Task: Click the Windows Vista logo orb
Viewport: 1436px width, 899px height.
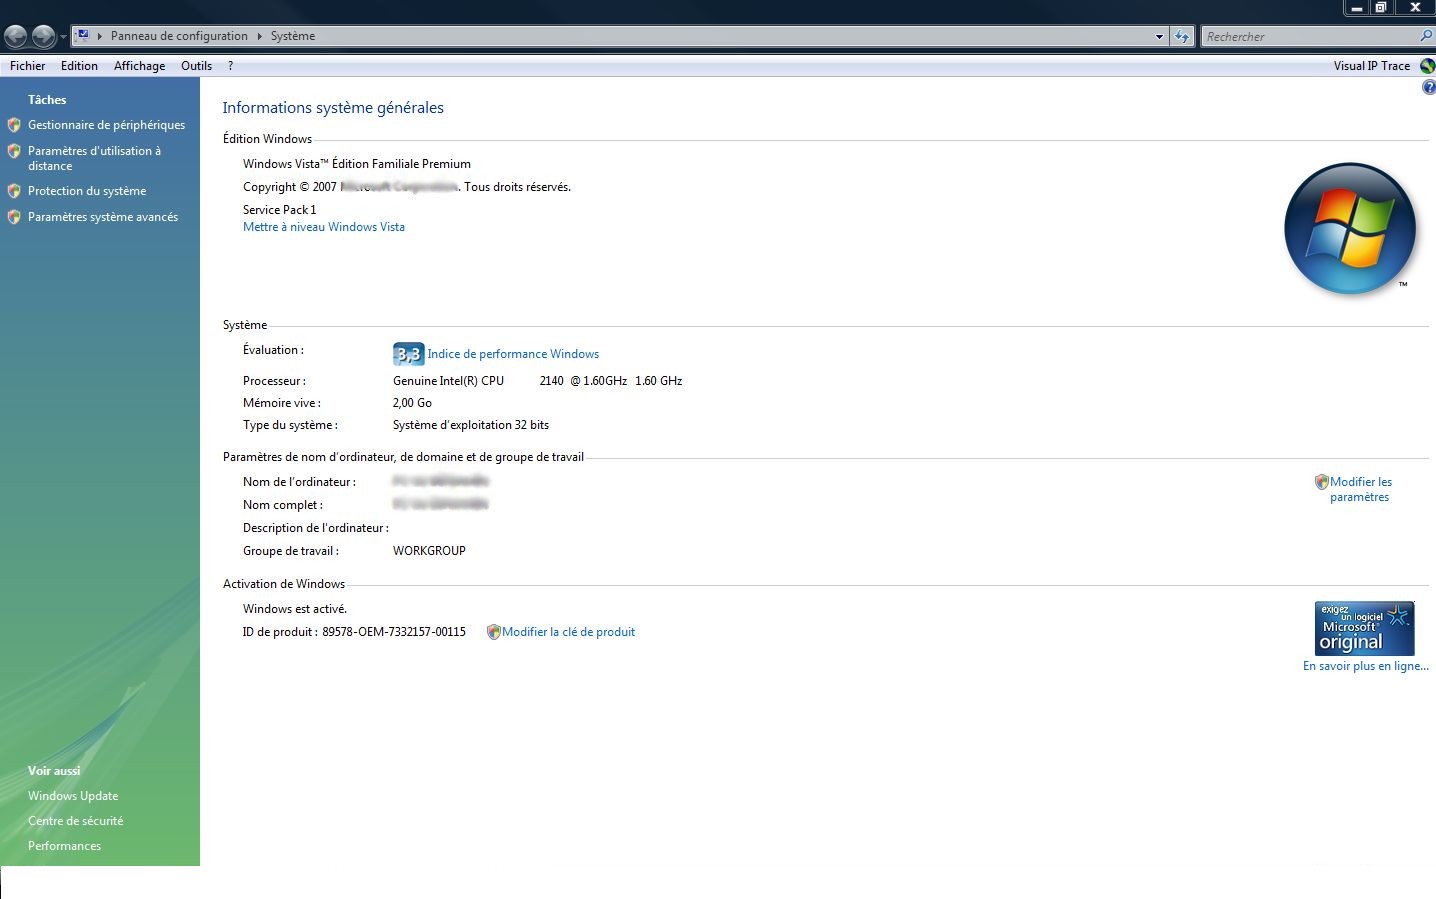Action: (1350, 229)
